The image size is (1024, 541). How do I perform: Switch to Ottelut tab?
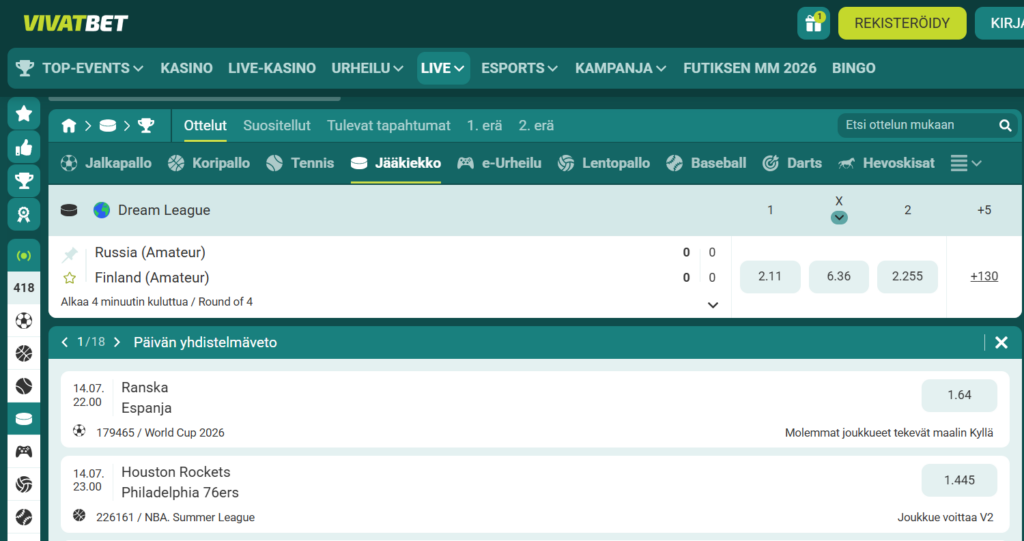pos(205,125)
